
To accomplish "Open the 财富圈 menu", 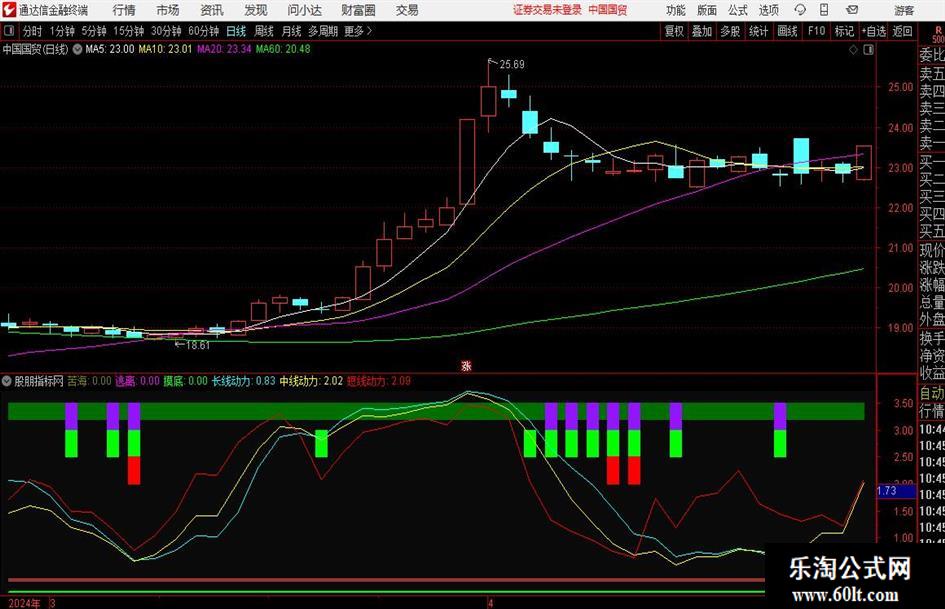I will pos(358,10).
